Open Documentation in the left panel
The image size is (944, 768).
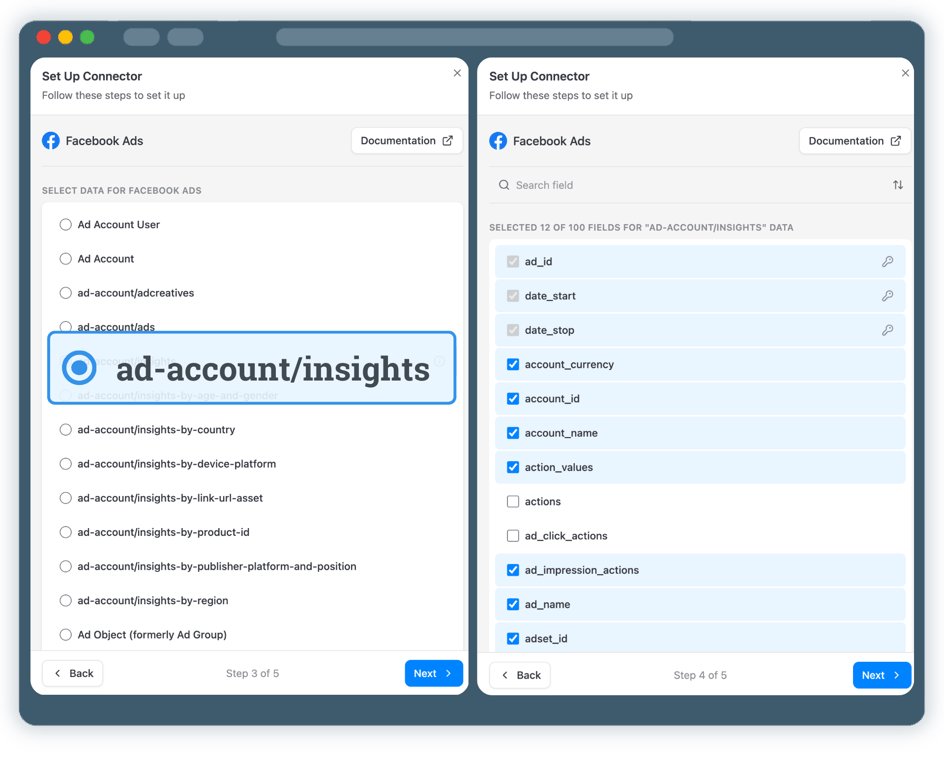(406, 140)
